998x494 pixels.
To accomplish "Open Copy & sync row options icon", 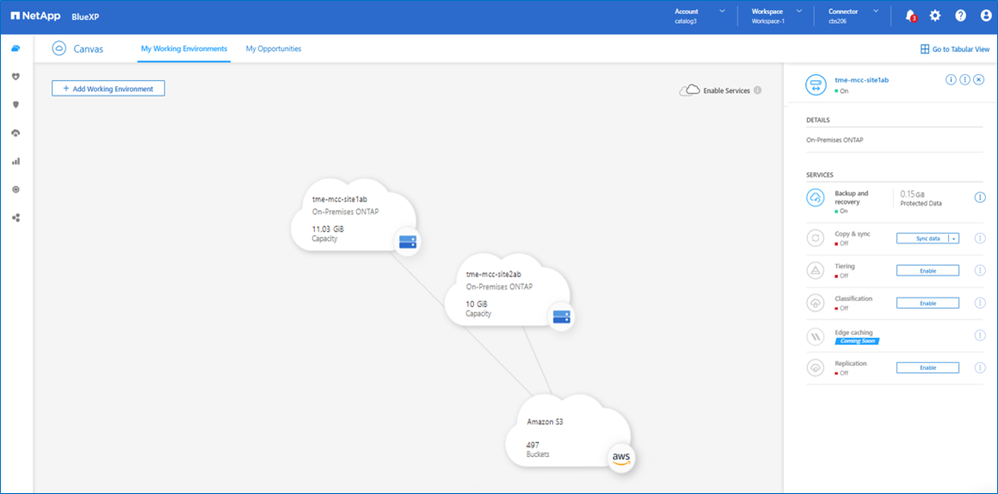I will [980, 238].
